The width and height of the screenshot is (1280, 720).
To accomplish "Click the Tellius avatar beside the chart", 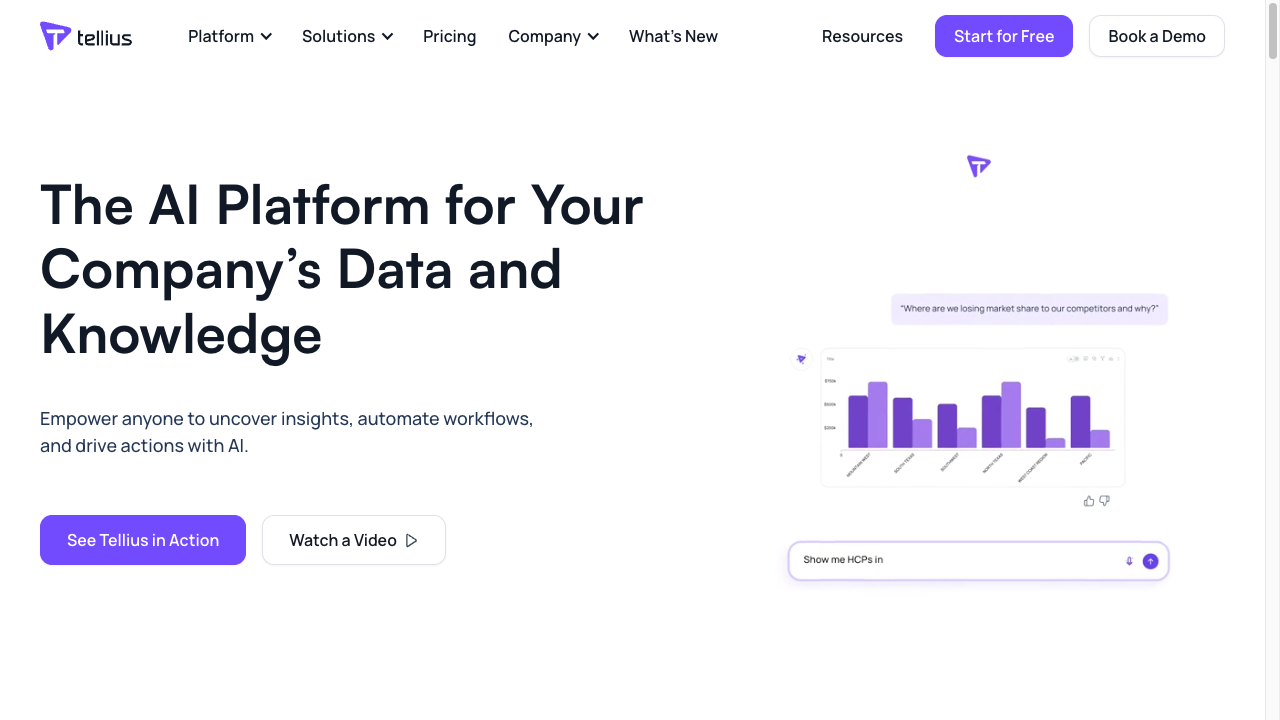I will (x=801, y=359).
